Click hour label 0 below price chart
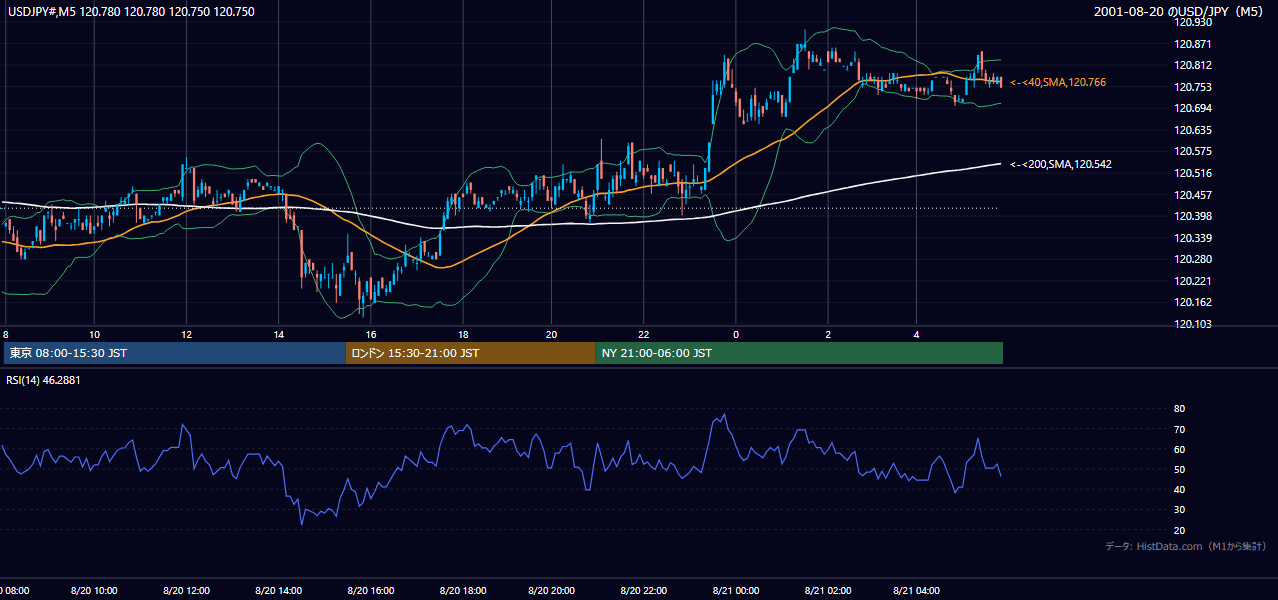This screenshot has width=1278, height=600. click(735, 334)
